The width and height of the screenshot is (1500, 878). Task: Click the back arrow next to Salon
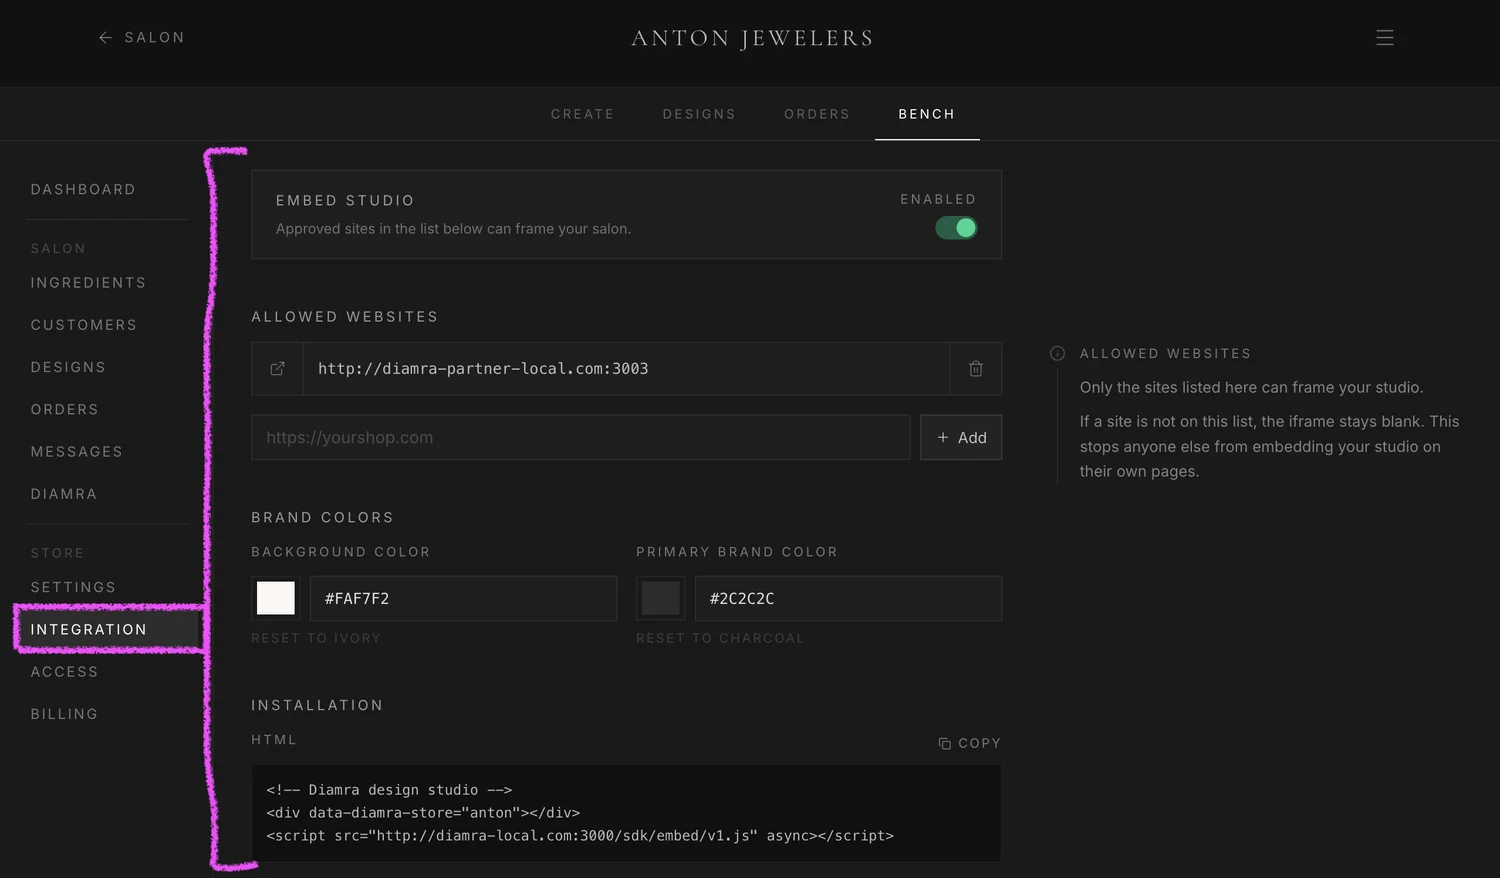pos(105,38)
